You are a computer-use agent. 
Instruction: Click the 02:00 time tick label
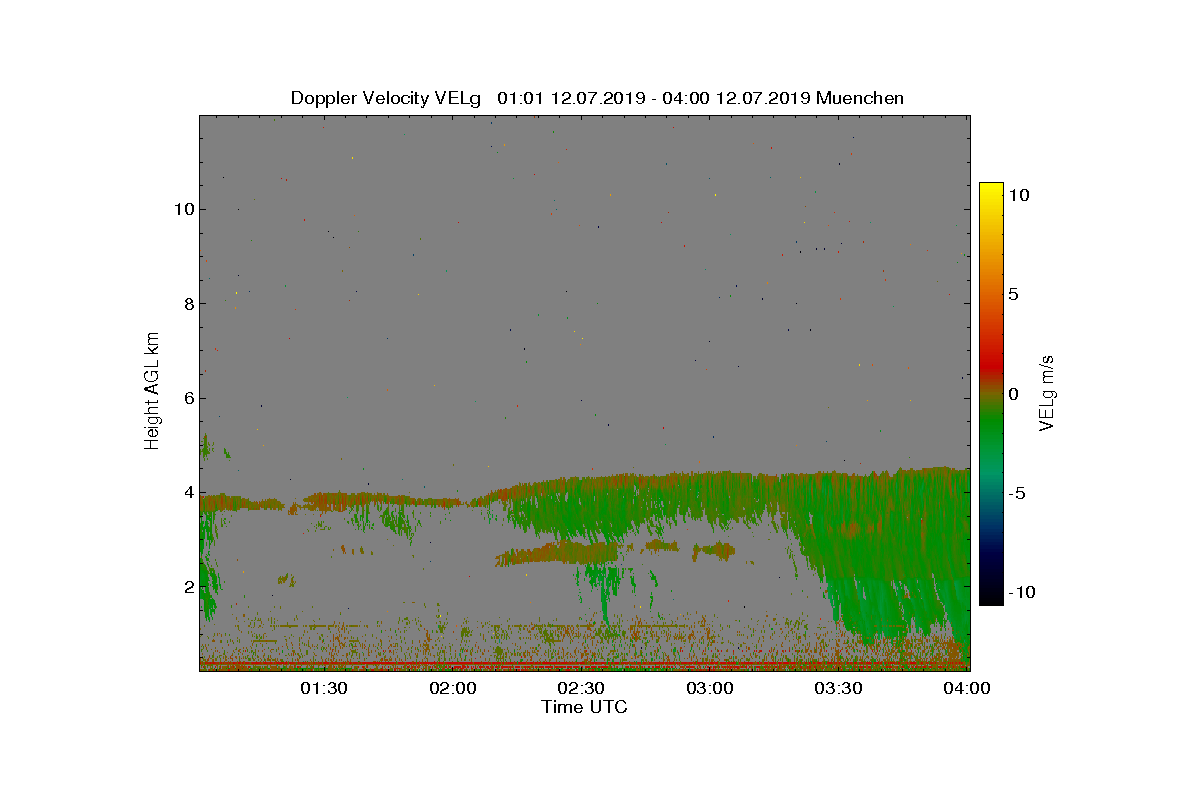453,689
